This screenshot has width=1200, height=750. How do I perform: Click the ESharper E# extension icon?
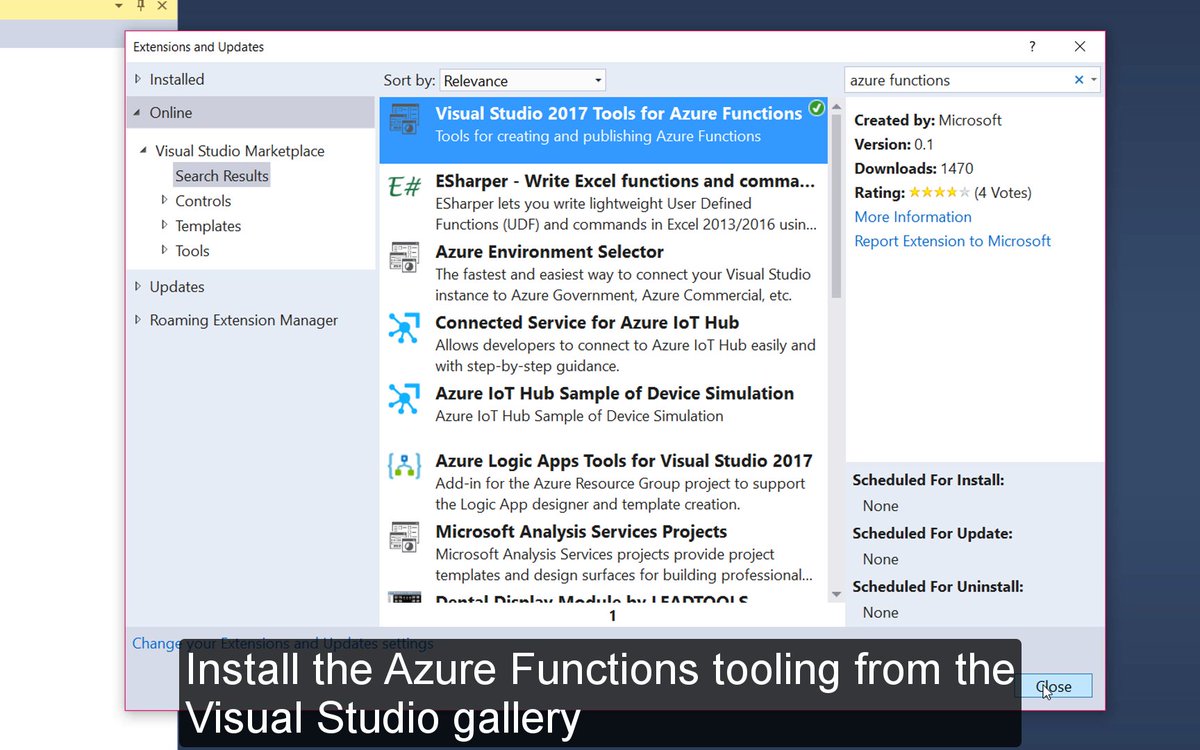404,186
